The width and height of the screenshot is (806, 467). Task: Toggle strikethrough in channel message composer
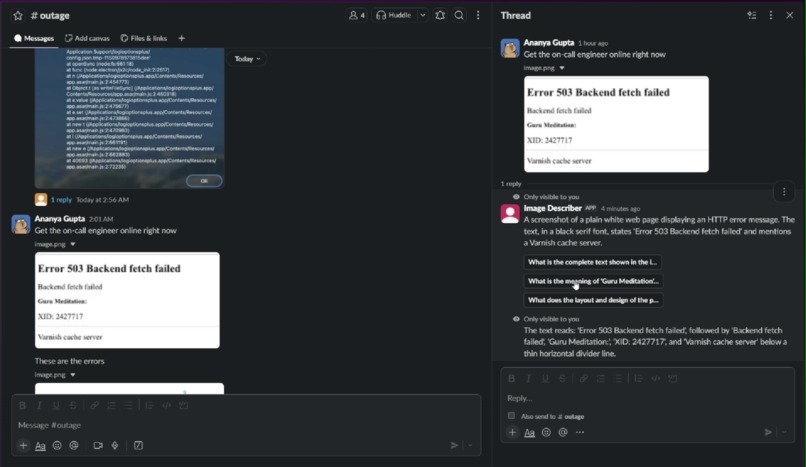point(73,405)
